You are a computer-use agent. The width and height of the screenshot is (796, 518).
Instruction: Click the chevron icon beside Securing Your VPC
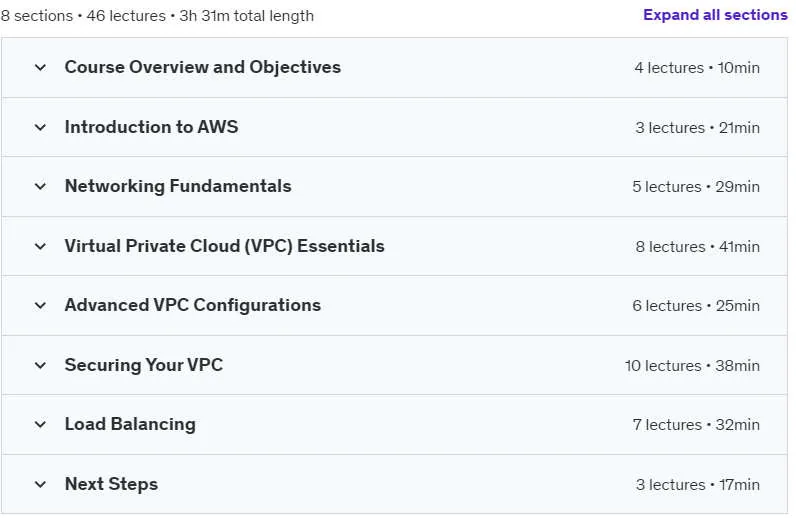point(40,366)
